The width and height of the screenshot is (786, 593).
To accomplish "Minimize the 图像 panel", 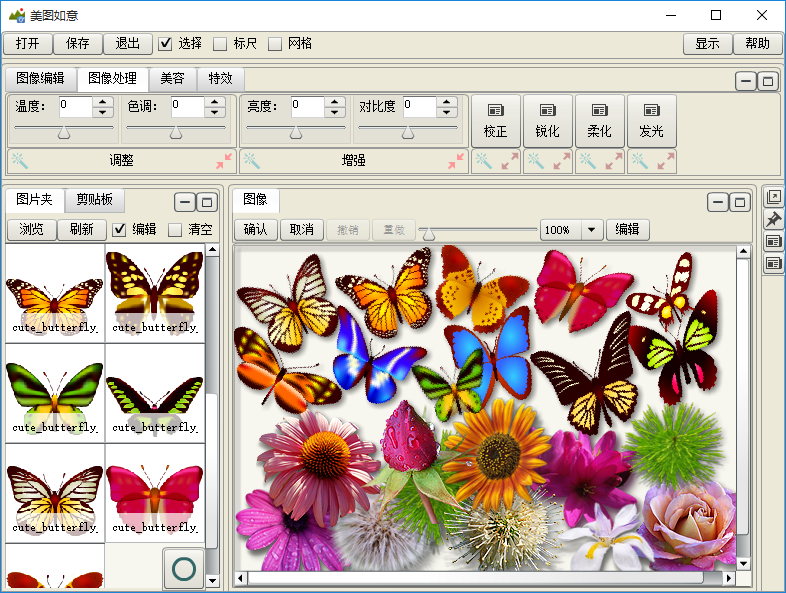I will pyautogui.click(x=718, y=203).
